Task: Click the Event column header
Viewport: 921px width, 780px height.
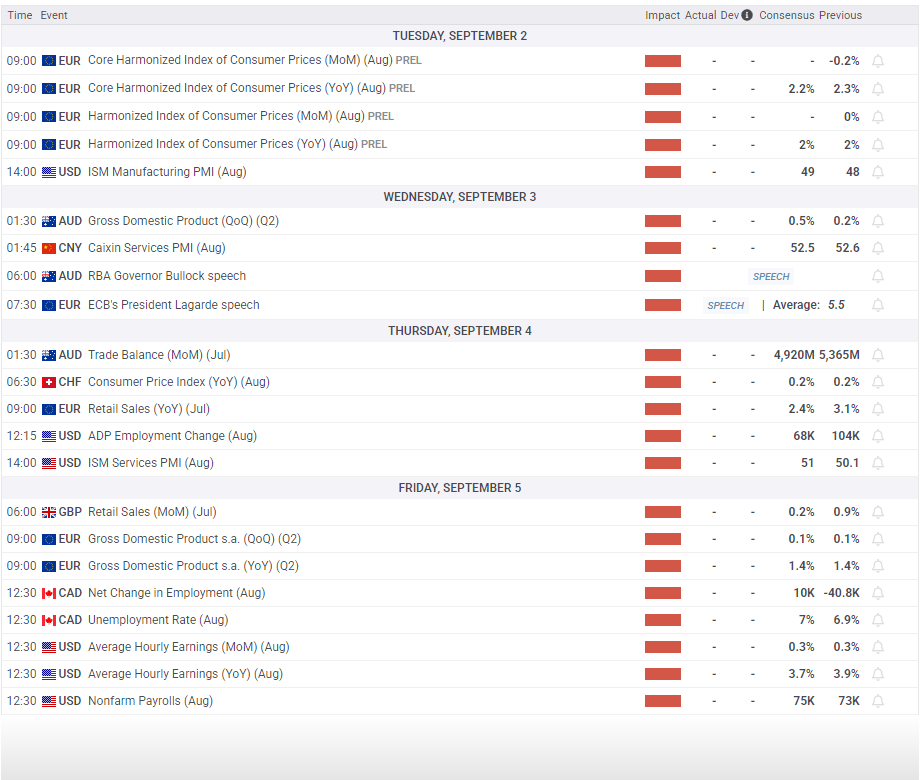Action: [53, 15]
